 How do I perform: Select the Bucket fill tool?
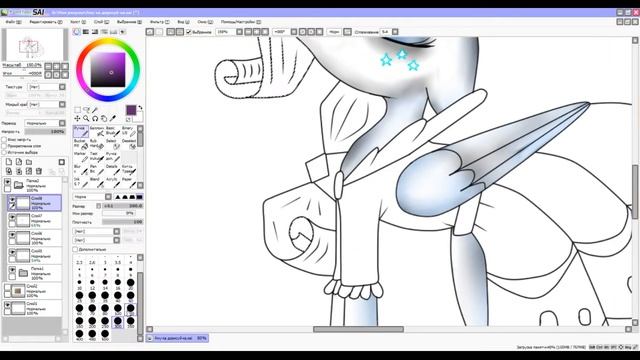point(81,144)
